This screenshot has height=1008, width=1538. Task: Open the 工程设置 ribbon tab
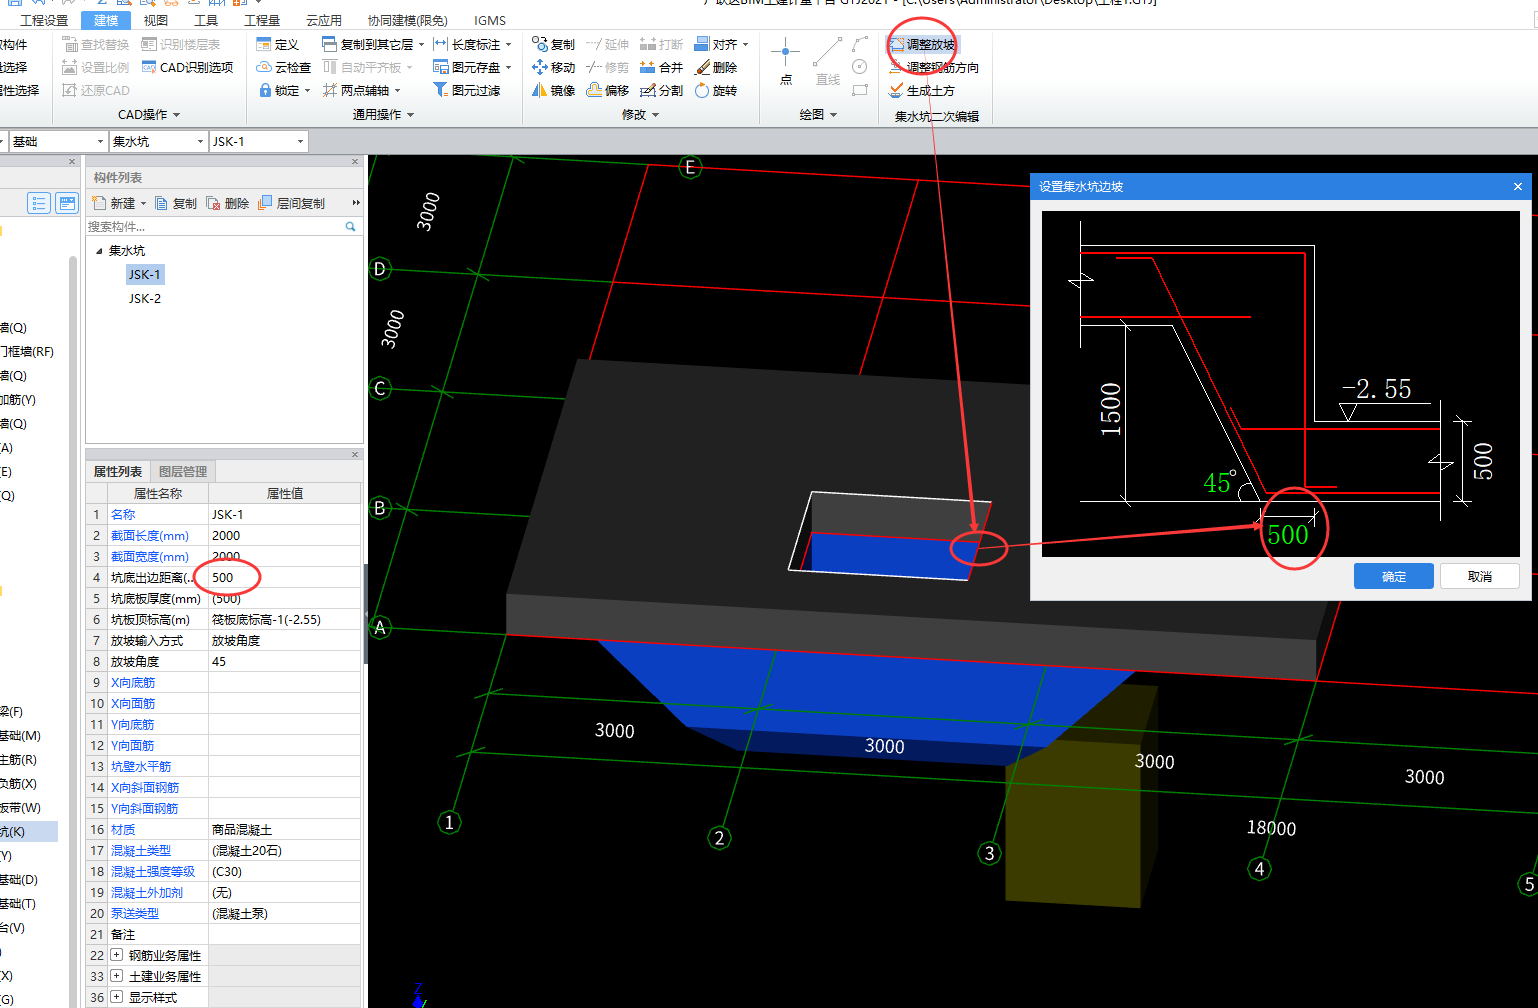(x=44, y=20)
